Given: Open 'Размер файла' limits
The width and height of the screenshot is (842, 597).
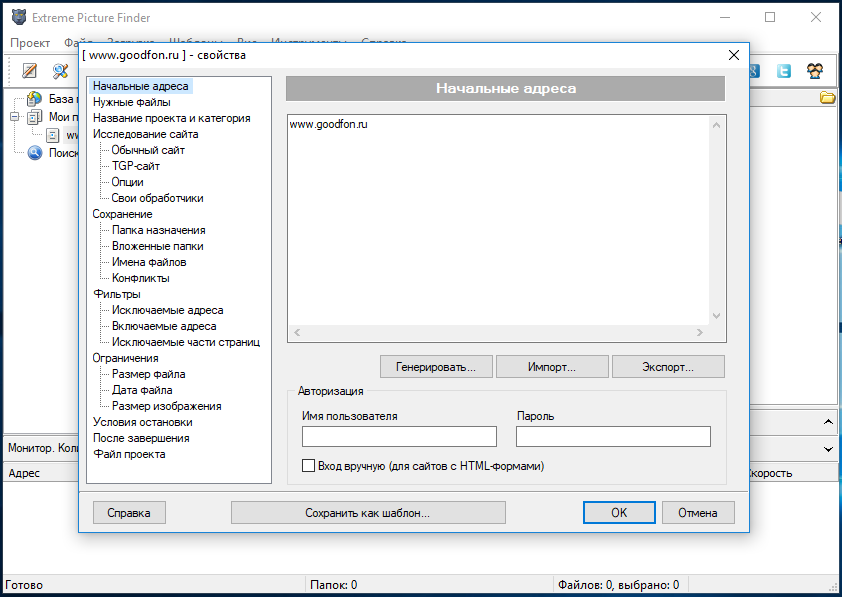Looking at the screenshot, I should 148,374.
